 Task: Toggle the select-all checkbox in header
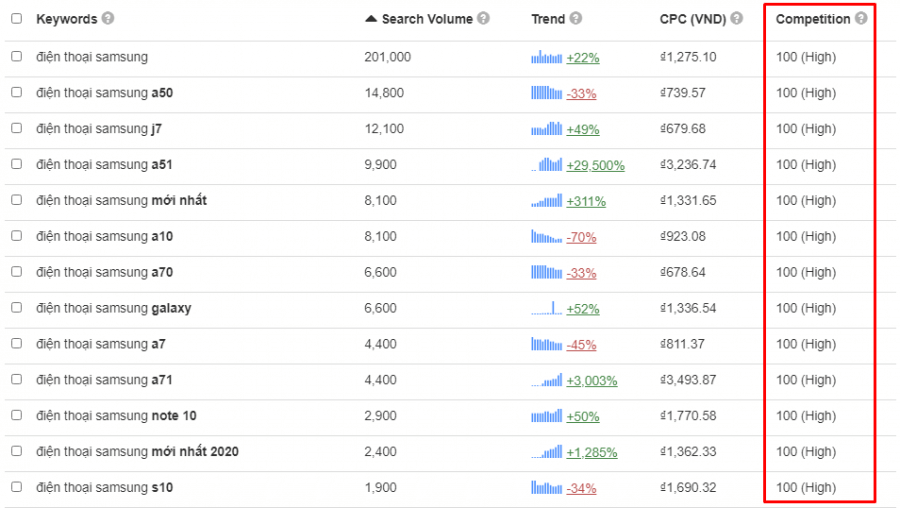pos(16,19)
